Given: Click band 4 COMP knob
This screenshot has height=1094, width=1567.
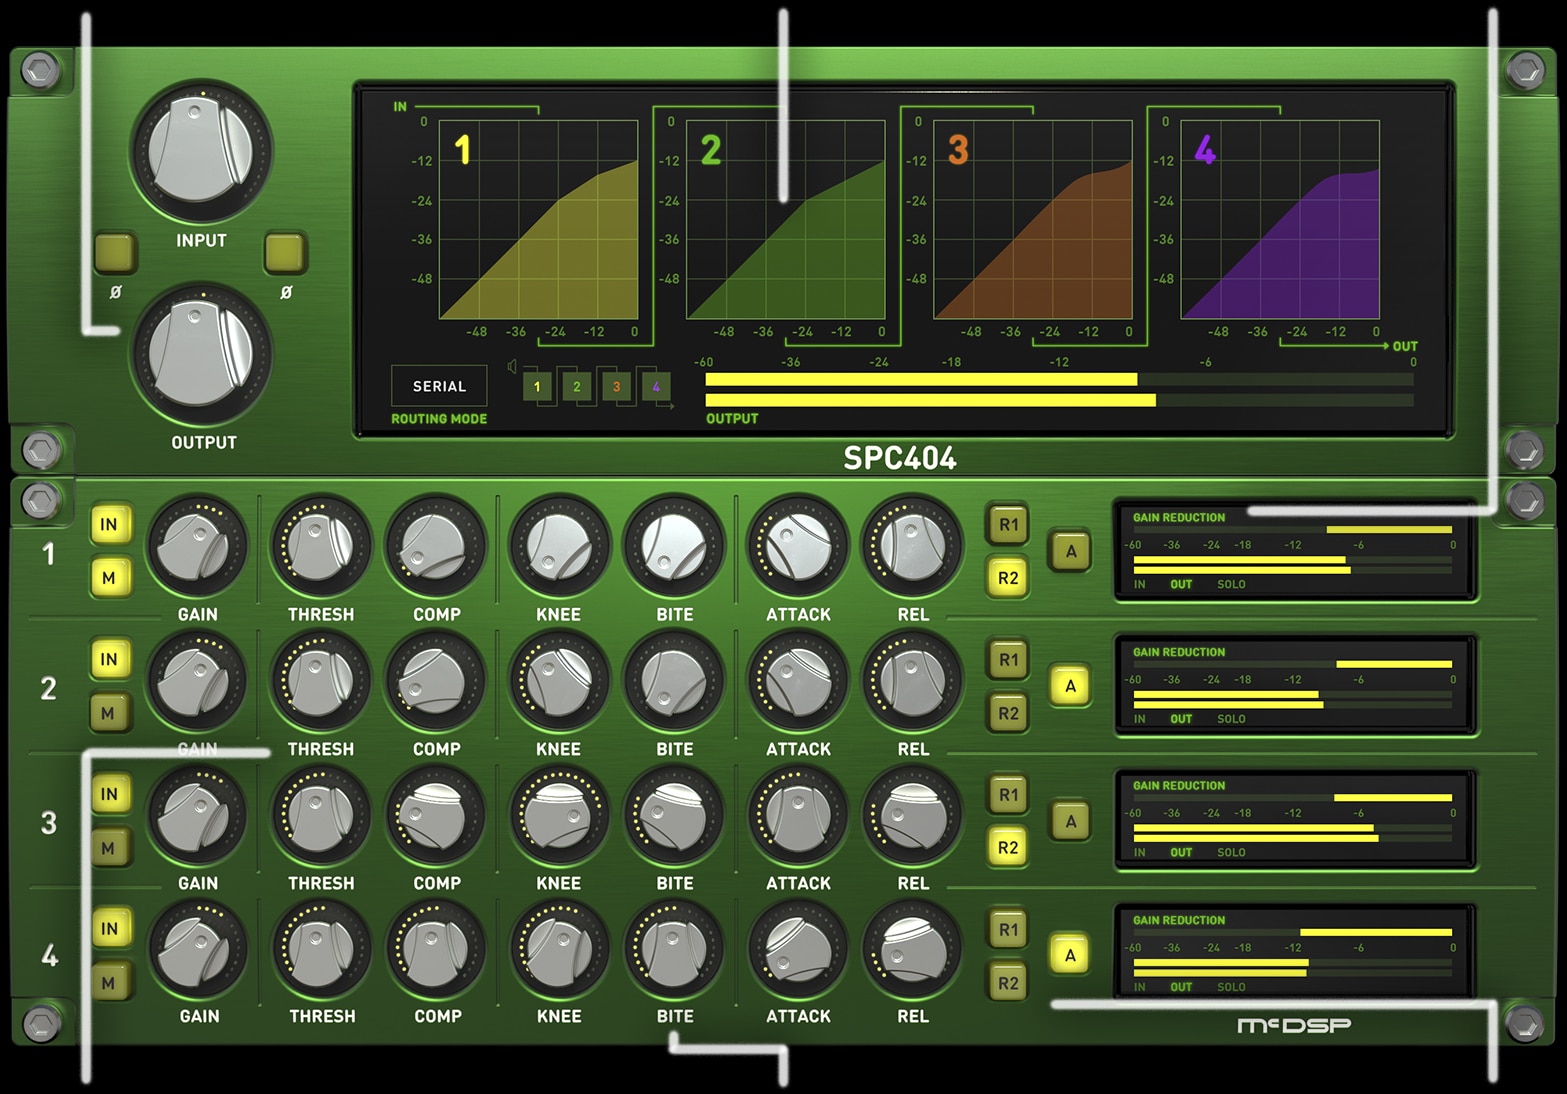Looking at the screenshot, I should point(436,951).
